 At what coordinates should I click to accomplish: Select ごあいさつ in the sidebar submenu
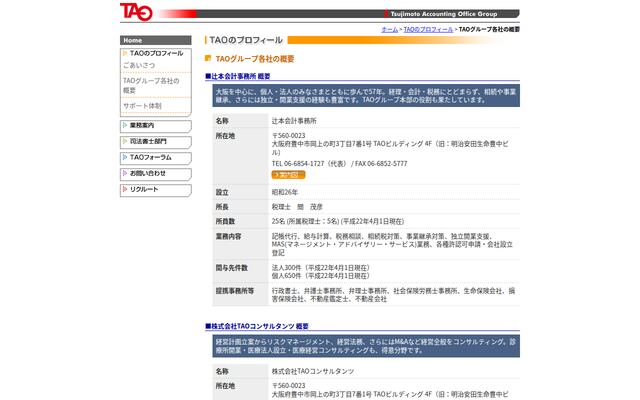point(139,65)
